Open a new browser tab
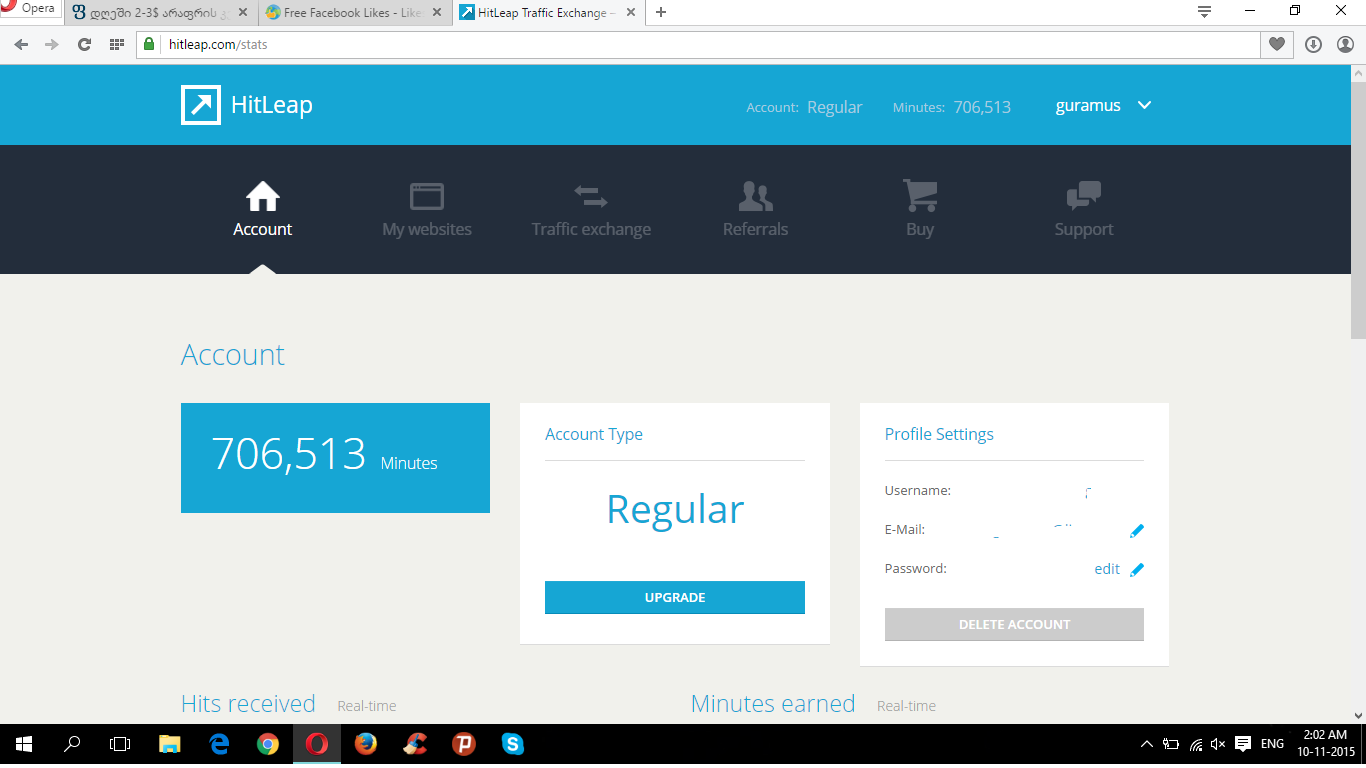Screen dimensions: 1366x768 [x=661, y=13]
